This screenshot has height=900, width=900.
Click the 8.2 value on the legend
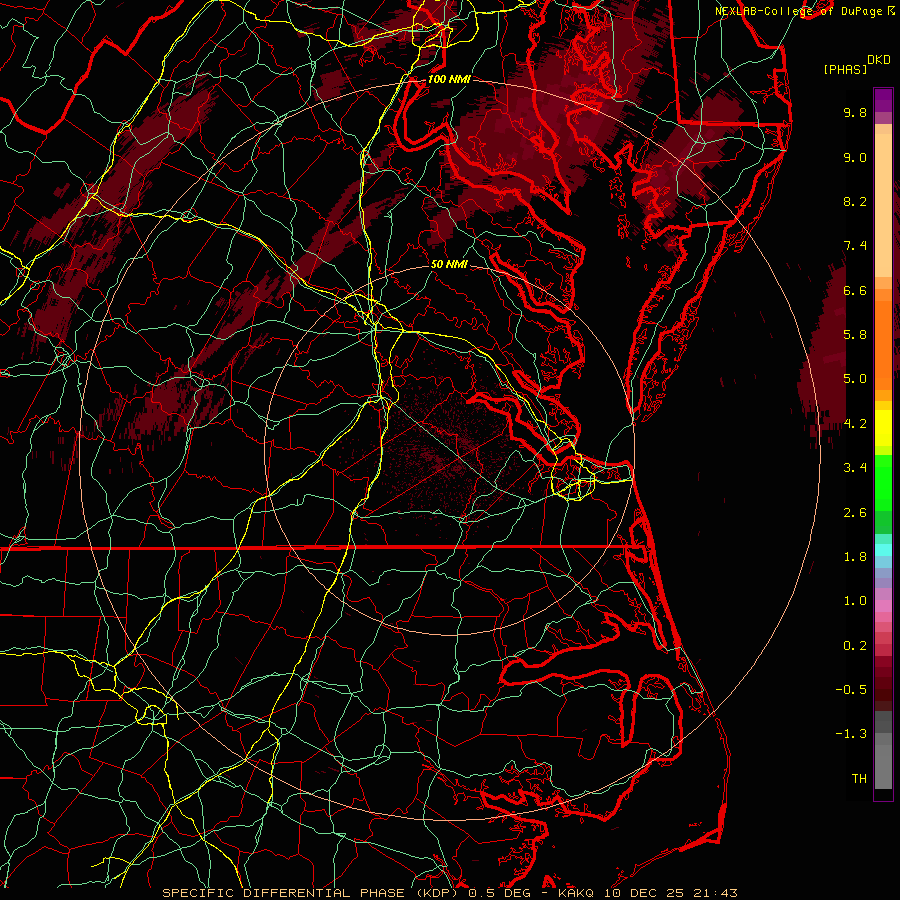855,201
